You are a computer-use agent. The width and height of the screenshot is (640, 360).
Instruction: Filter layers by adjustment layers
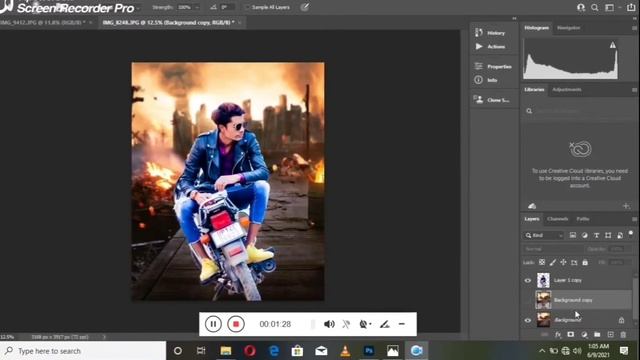pos(584,235)
